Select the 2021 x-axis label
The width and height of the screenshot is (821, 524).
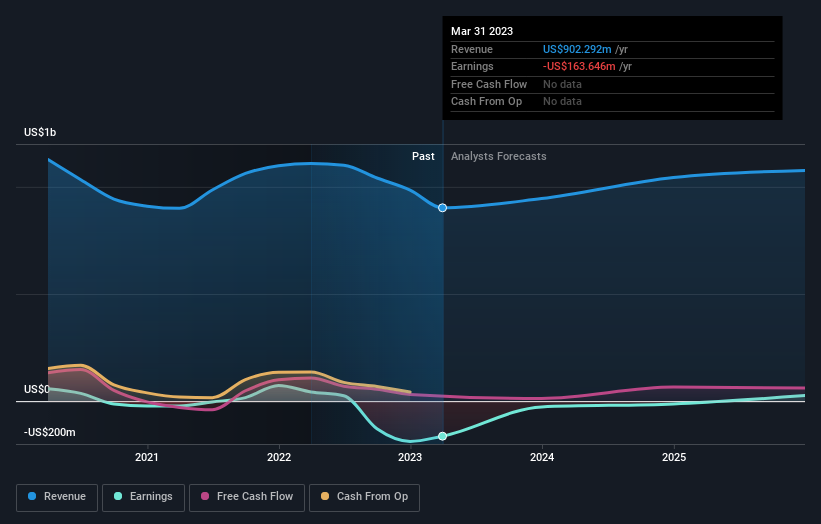click(x=147, y=457)
